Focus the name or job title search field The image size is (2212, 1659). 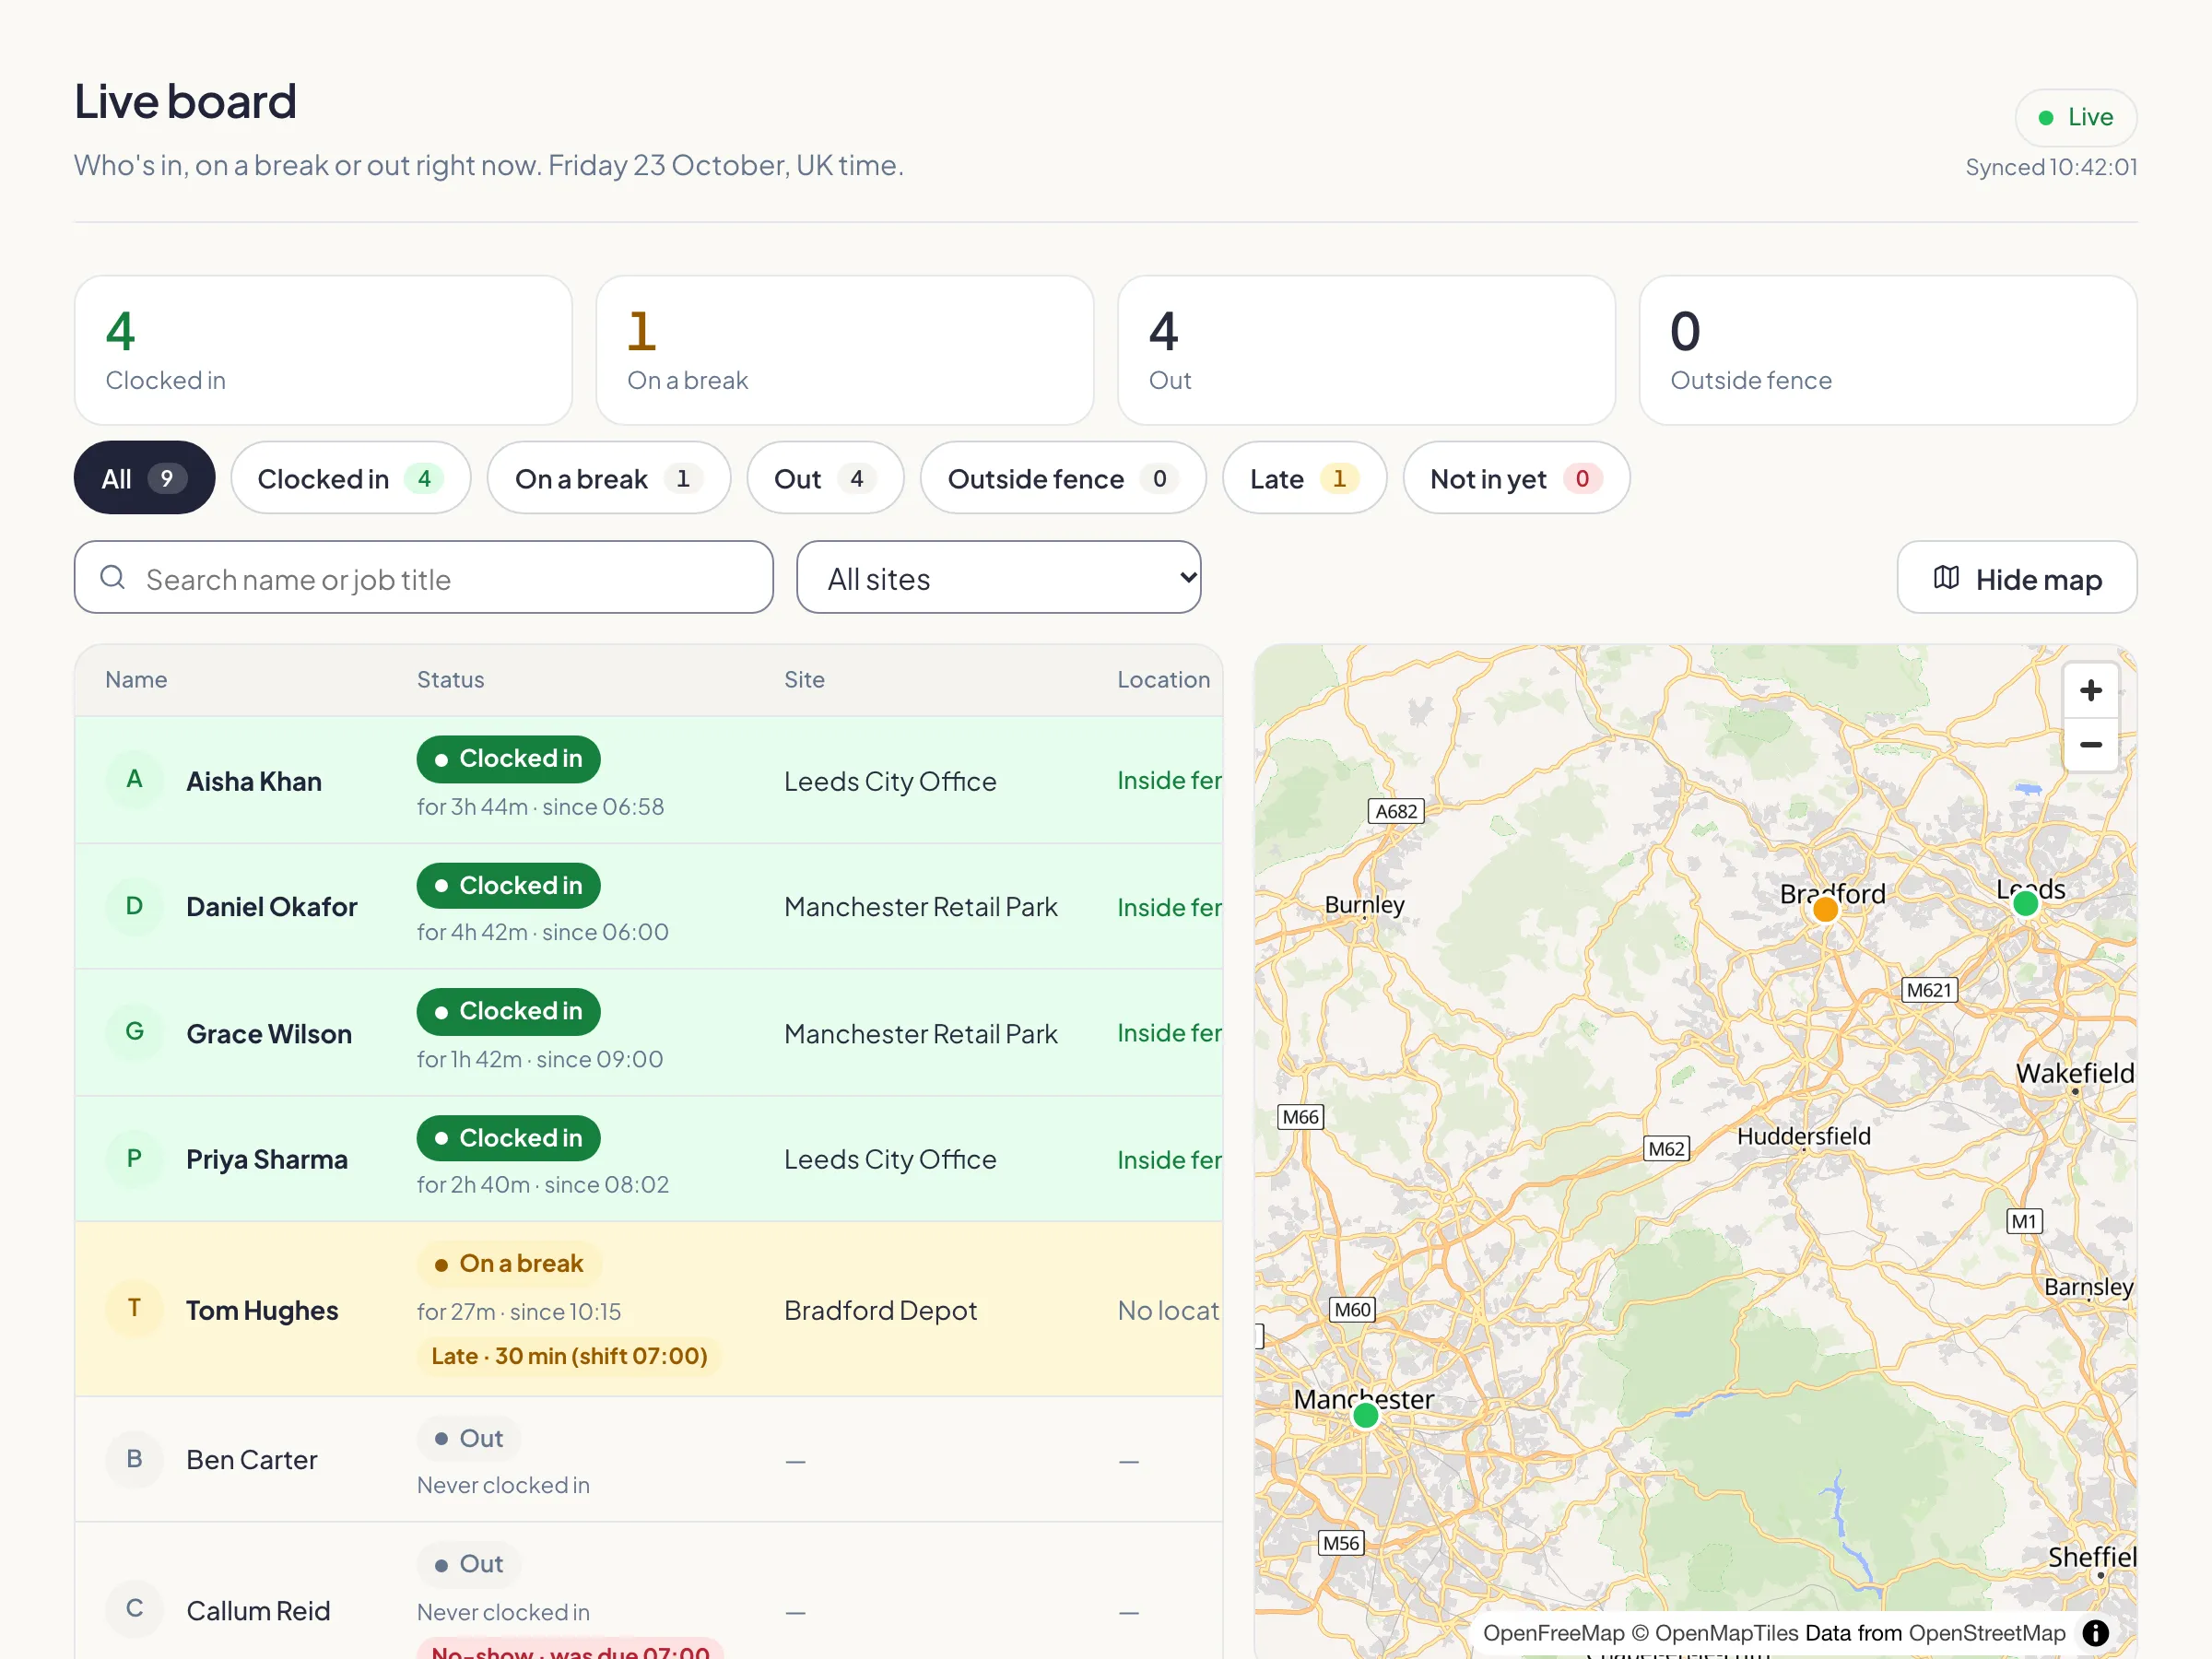(423, 577)
